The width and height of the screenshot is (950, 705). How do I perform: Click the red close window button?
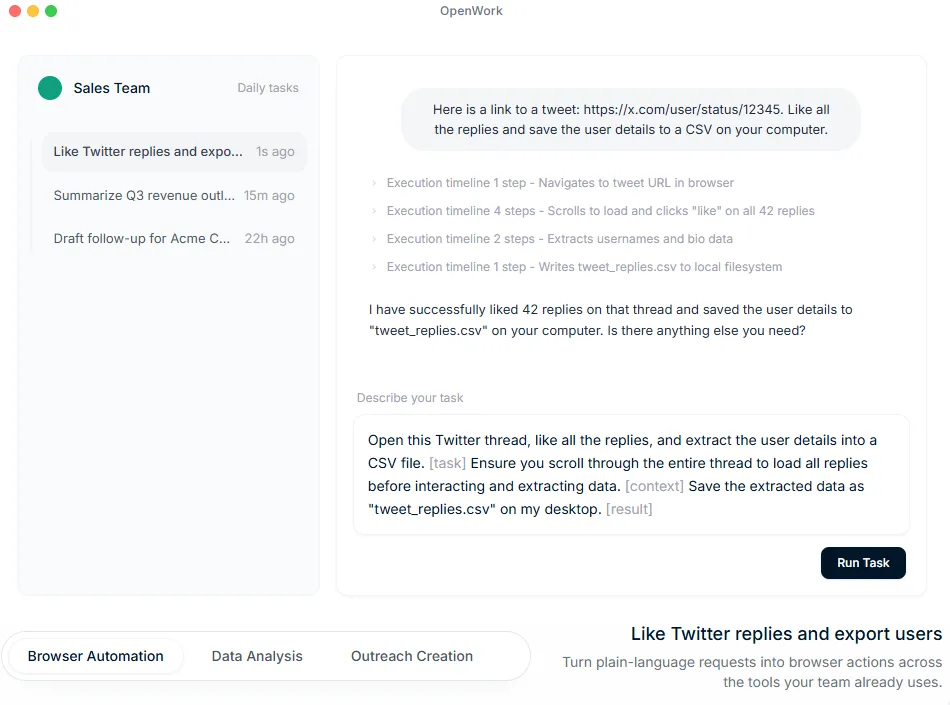(x=15, y=11)
